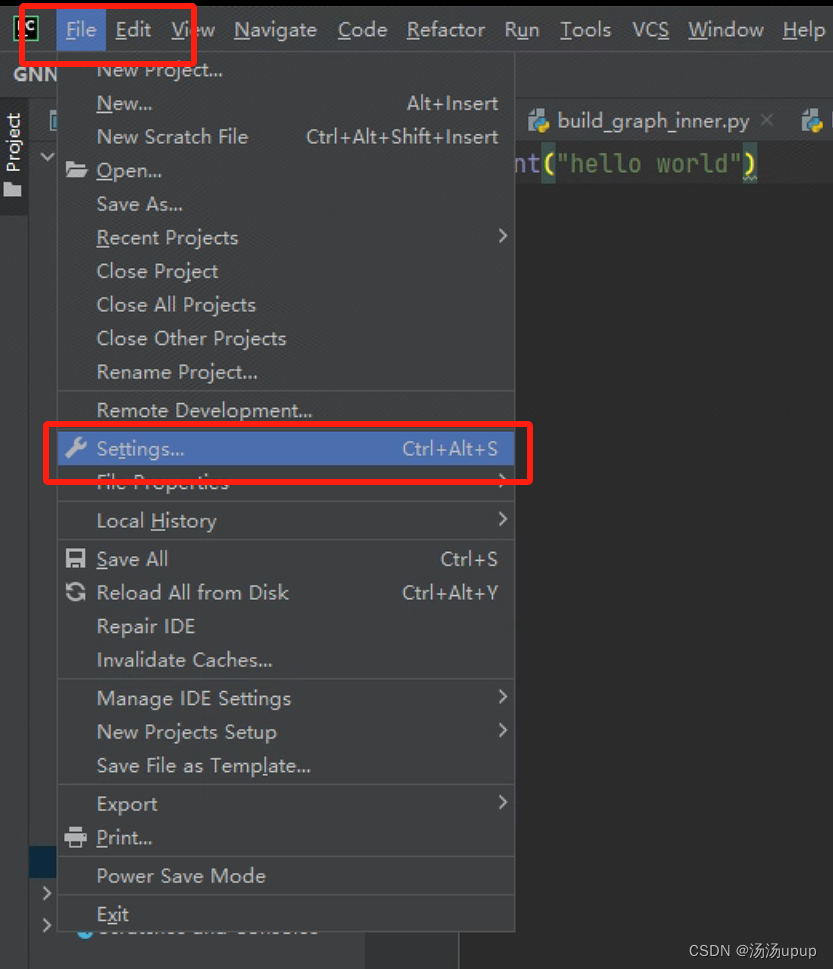Expand the Export submenu
Image resolution: width=833 pixels, height=969 pixels.
(285, 803)
